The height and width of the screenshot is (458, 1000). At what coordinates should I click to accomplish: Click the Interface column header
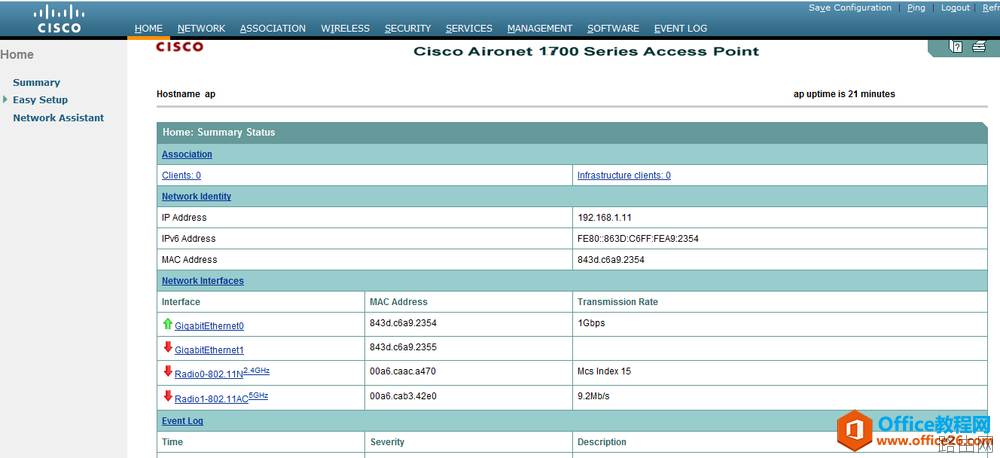(x=180, y=302)
